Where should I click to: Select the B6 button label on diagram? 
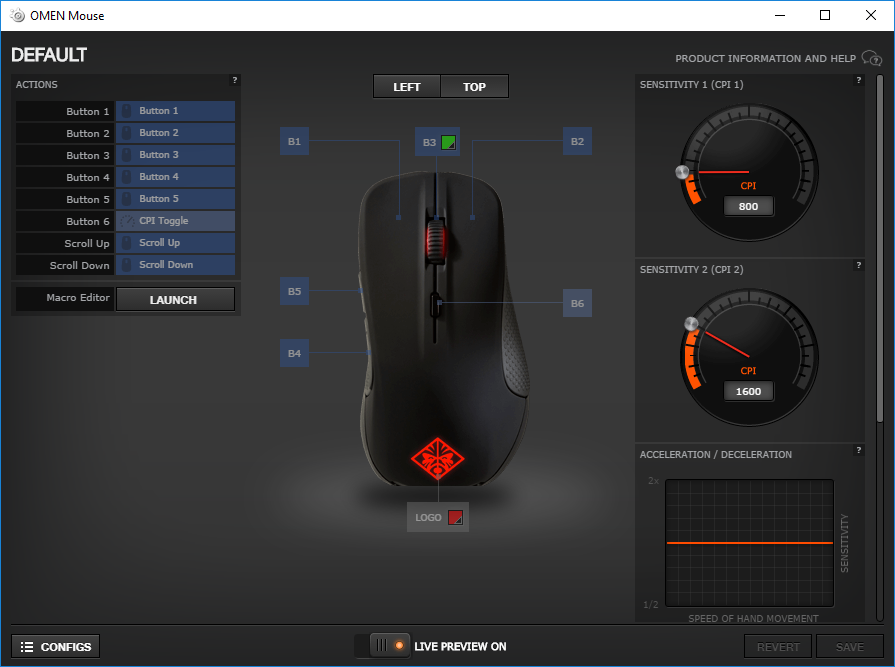pyautogui.click(x=577, y=303)
